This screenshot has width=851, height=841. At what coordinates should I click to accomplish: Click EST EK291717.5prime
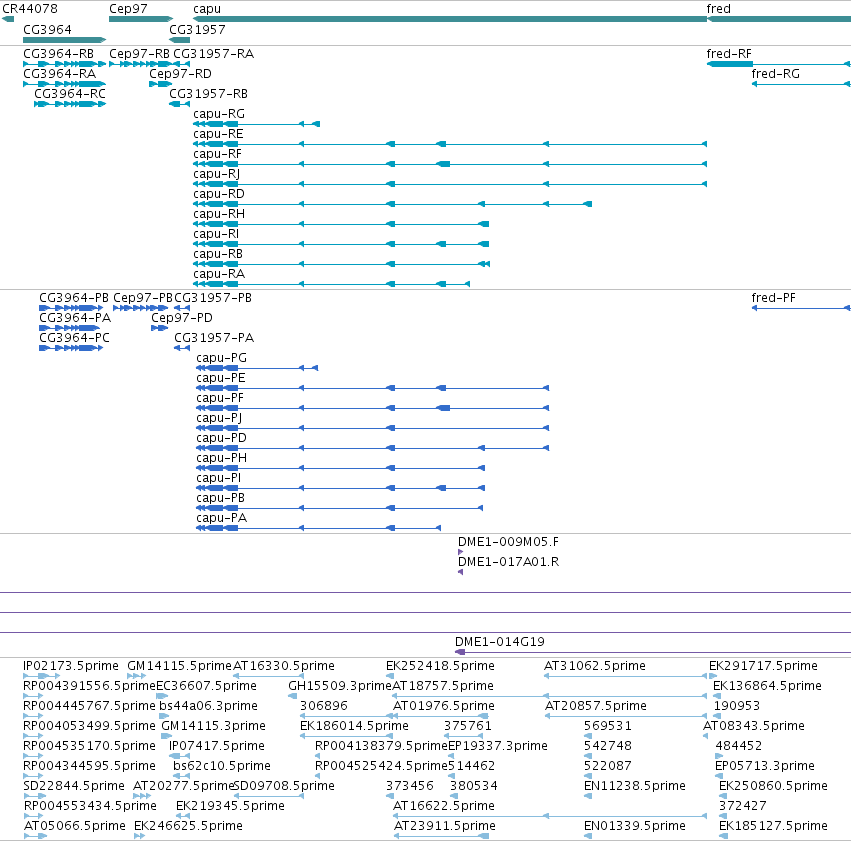pos(713,676)
